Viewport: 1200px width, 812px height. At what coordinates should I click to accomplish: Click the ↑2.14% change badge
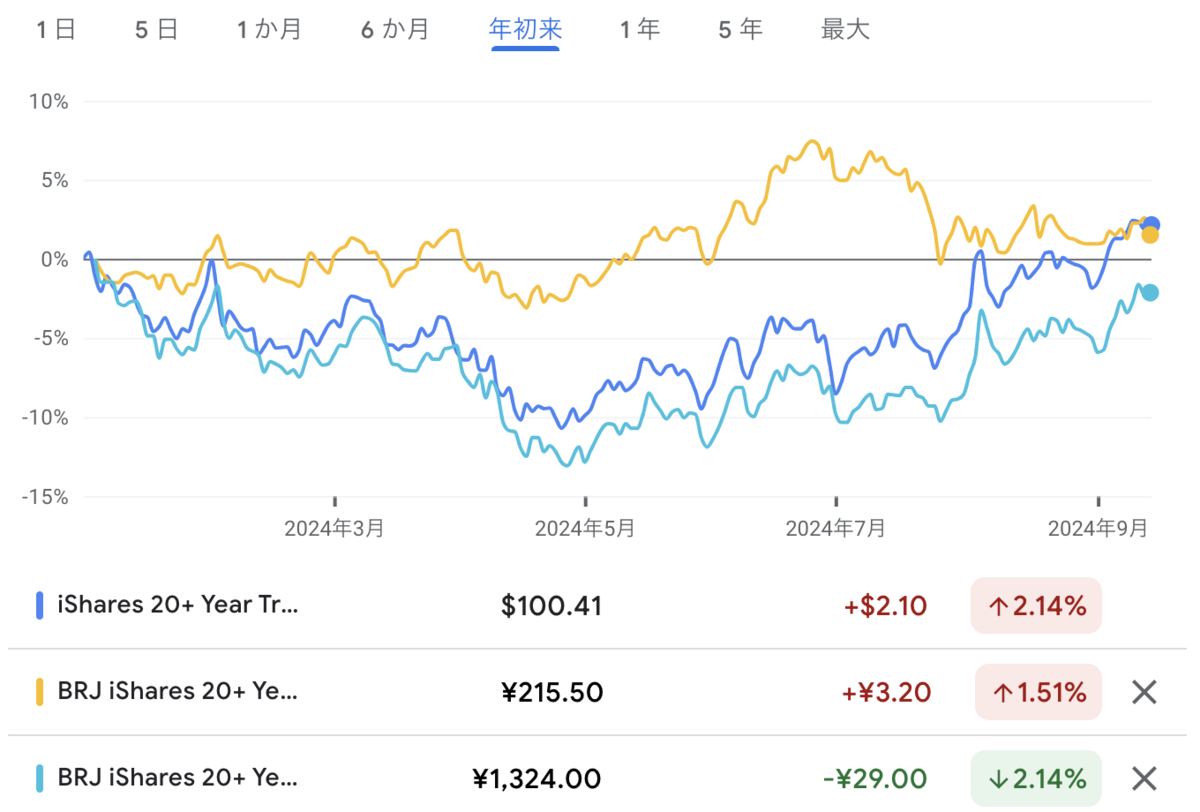pos(1036,605)
